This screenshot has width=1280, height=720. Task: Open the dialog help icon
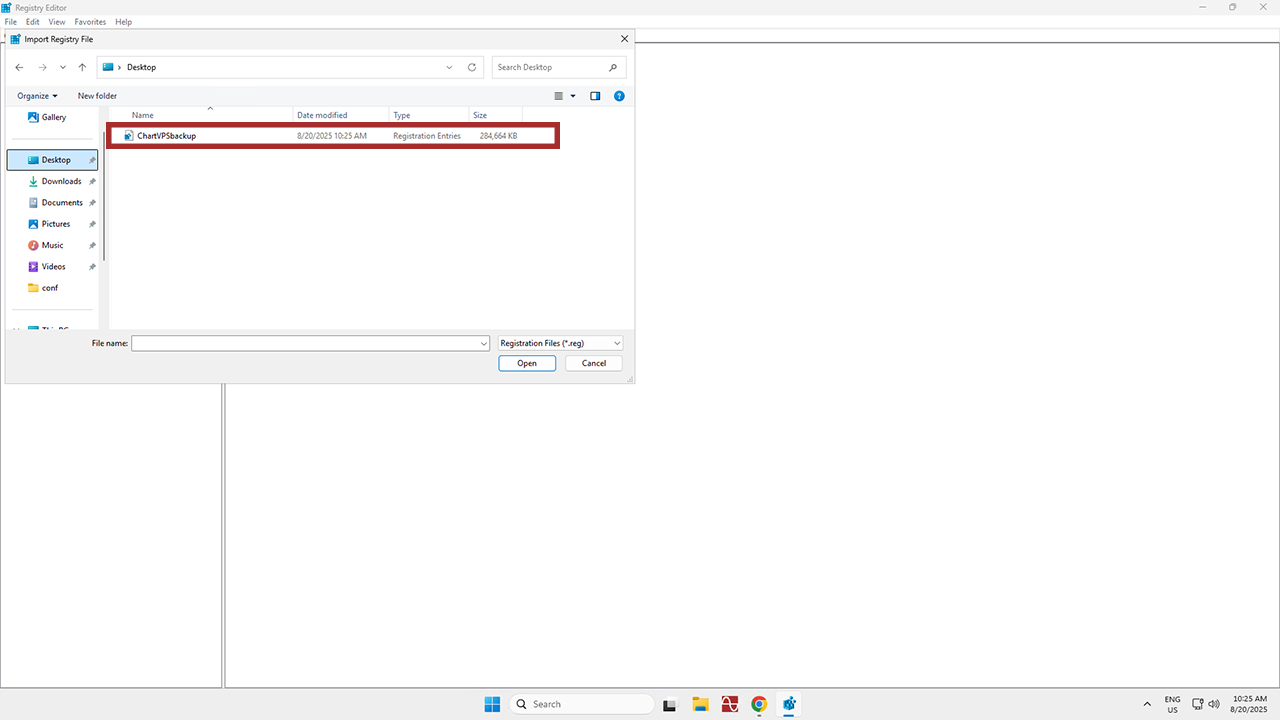[619, 96]
